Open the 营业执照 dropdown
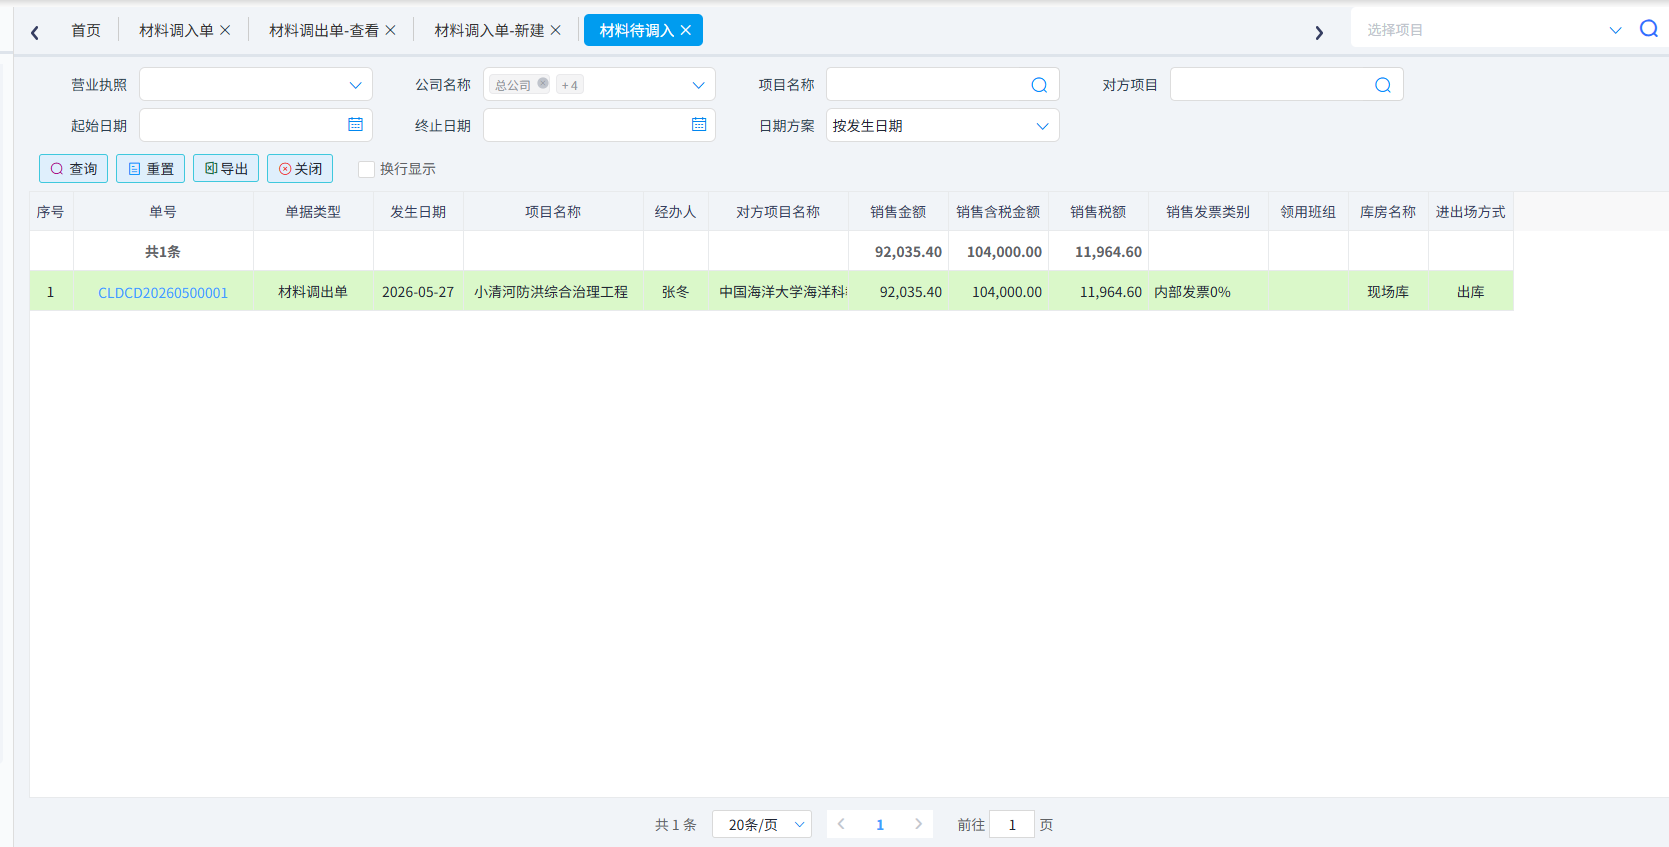1669x847 pixels. pyautogui.click(x=256, y=85)
